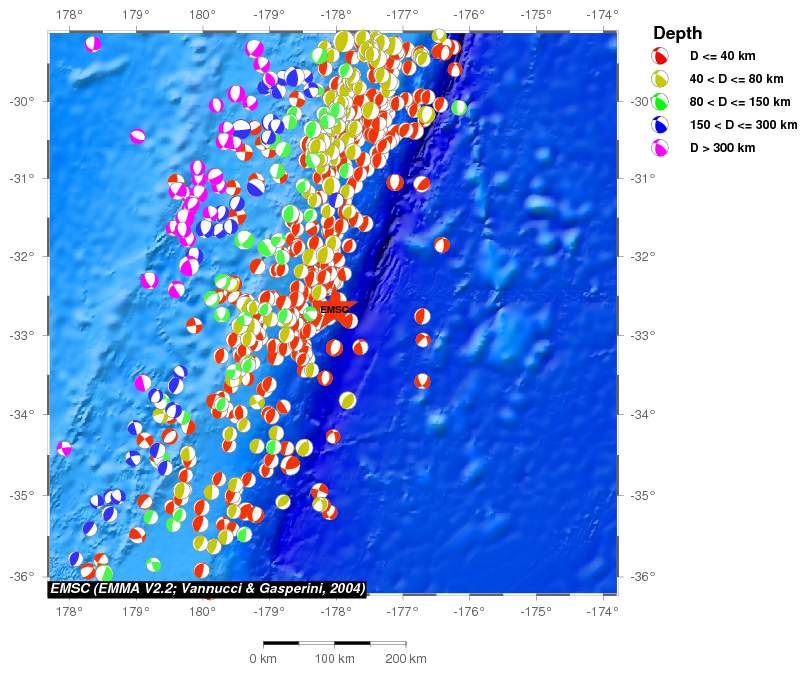The image size is (807, 673).
Task: Click the isolated red beachball east of the trench near -32°
Action: click(x=442, y=245)
